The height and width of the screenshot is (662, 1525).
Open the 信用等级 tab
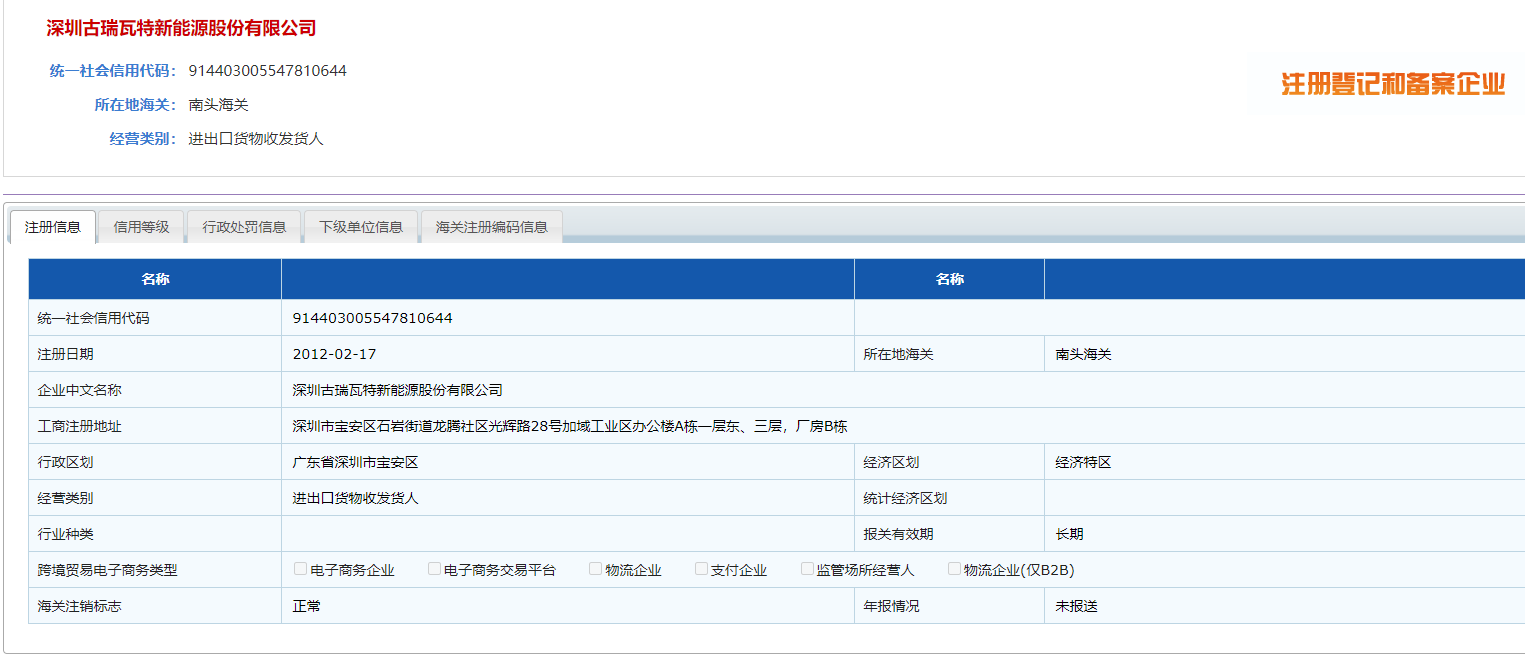point(141,227)
